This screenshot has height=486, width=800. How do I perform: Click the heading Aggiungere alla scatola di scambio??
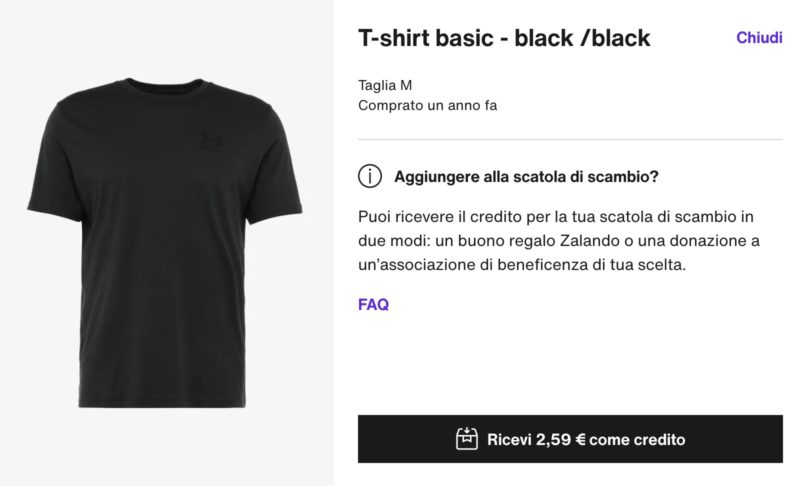[x=526, y=177]
